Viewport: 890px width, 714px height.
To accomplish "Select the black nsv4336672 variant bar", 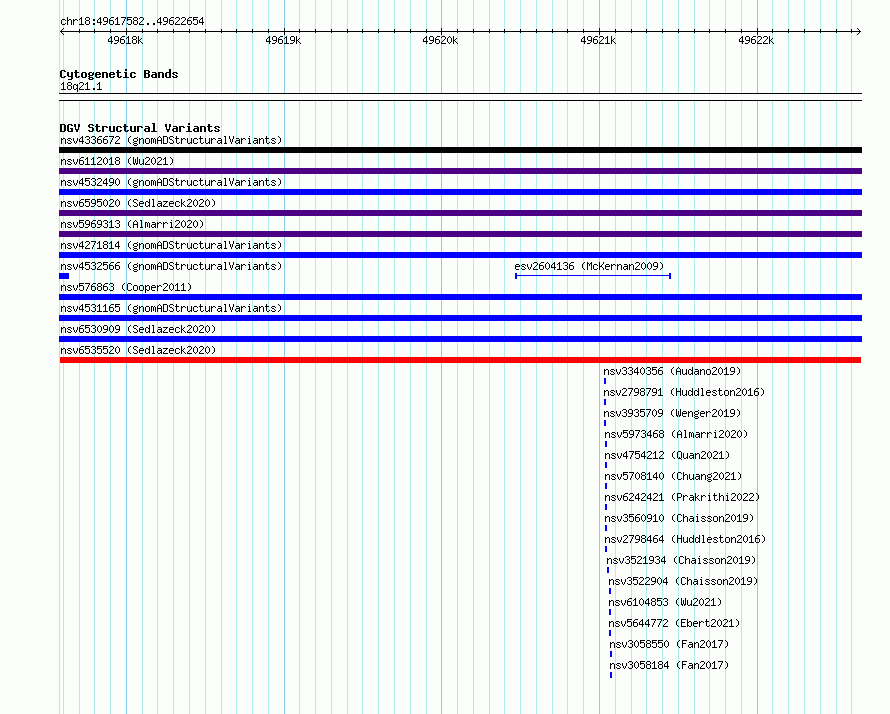I will (460, 150).
